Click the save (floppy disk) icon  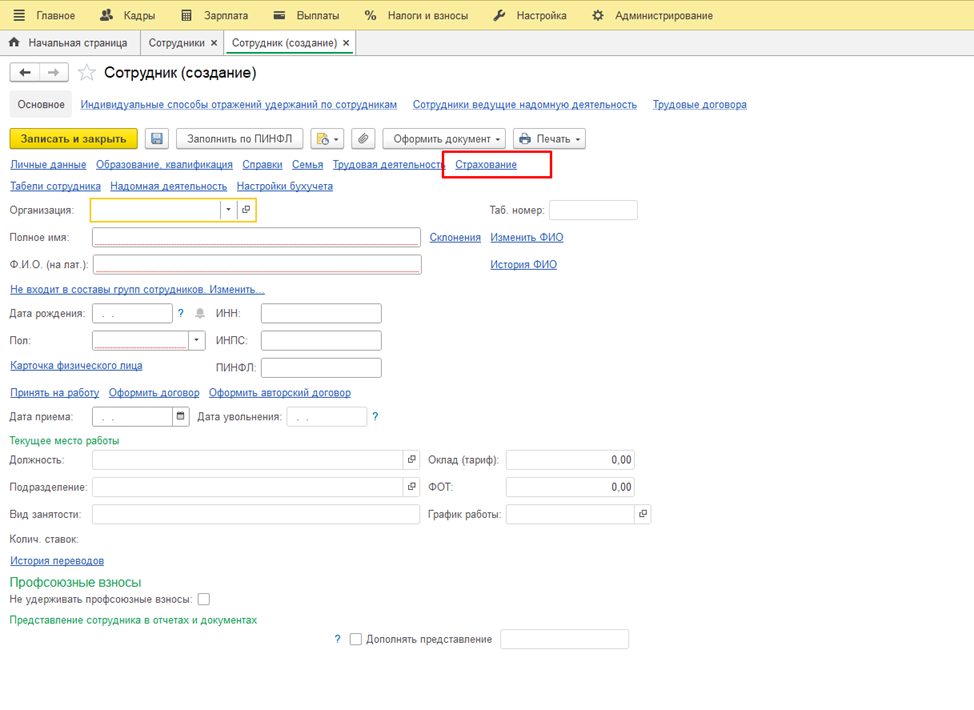[156, 139]
